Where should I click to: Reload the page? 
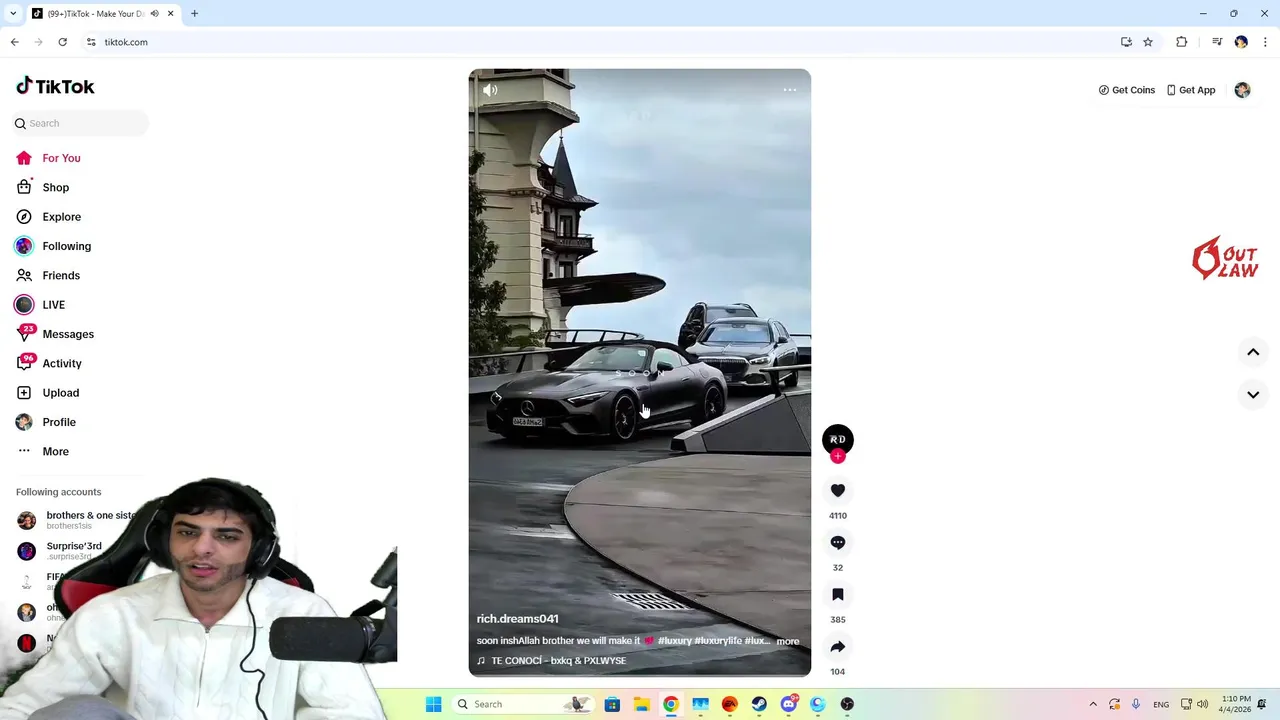[x=62, y=42]
